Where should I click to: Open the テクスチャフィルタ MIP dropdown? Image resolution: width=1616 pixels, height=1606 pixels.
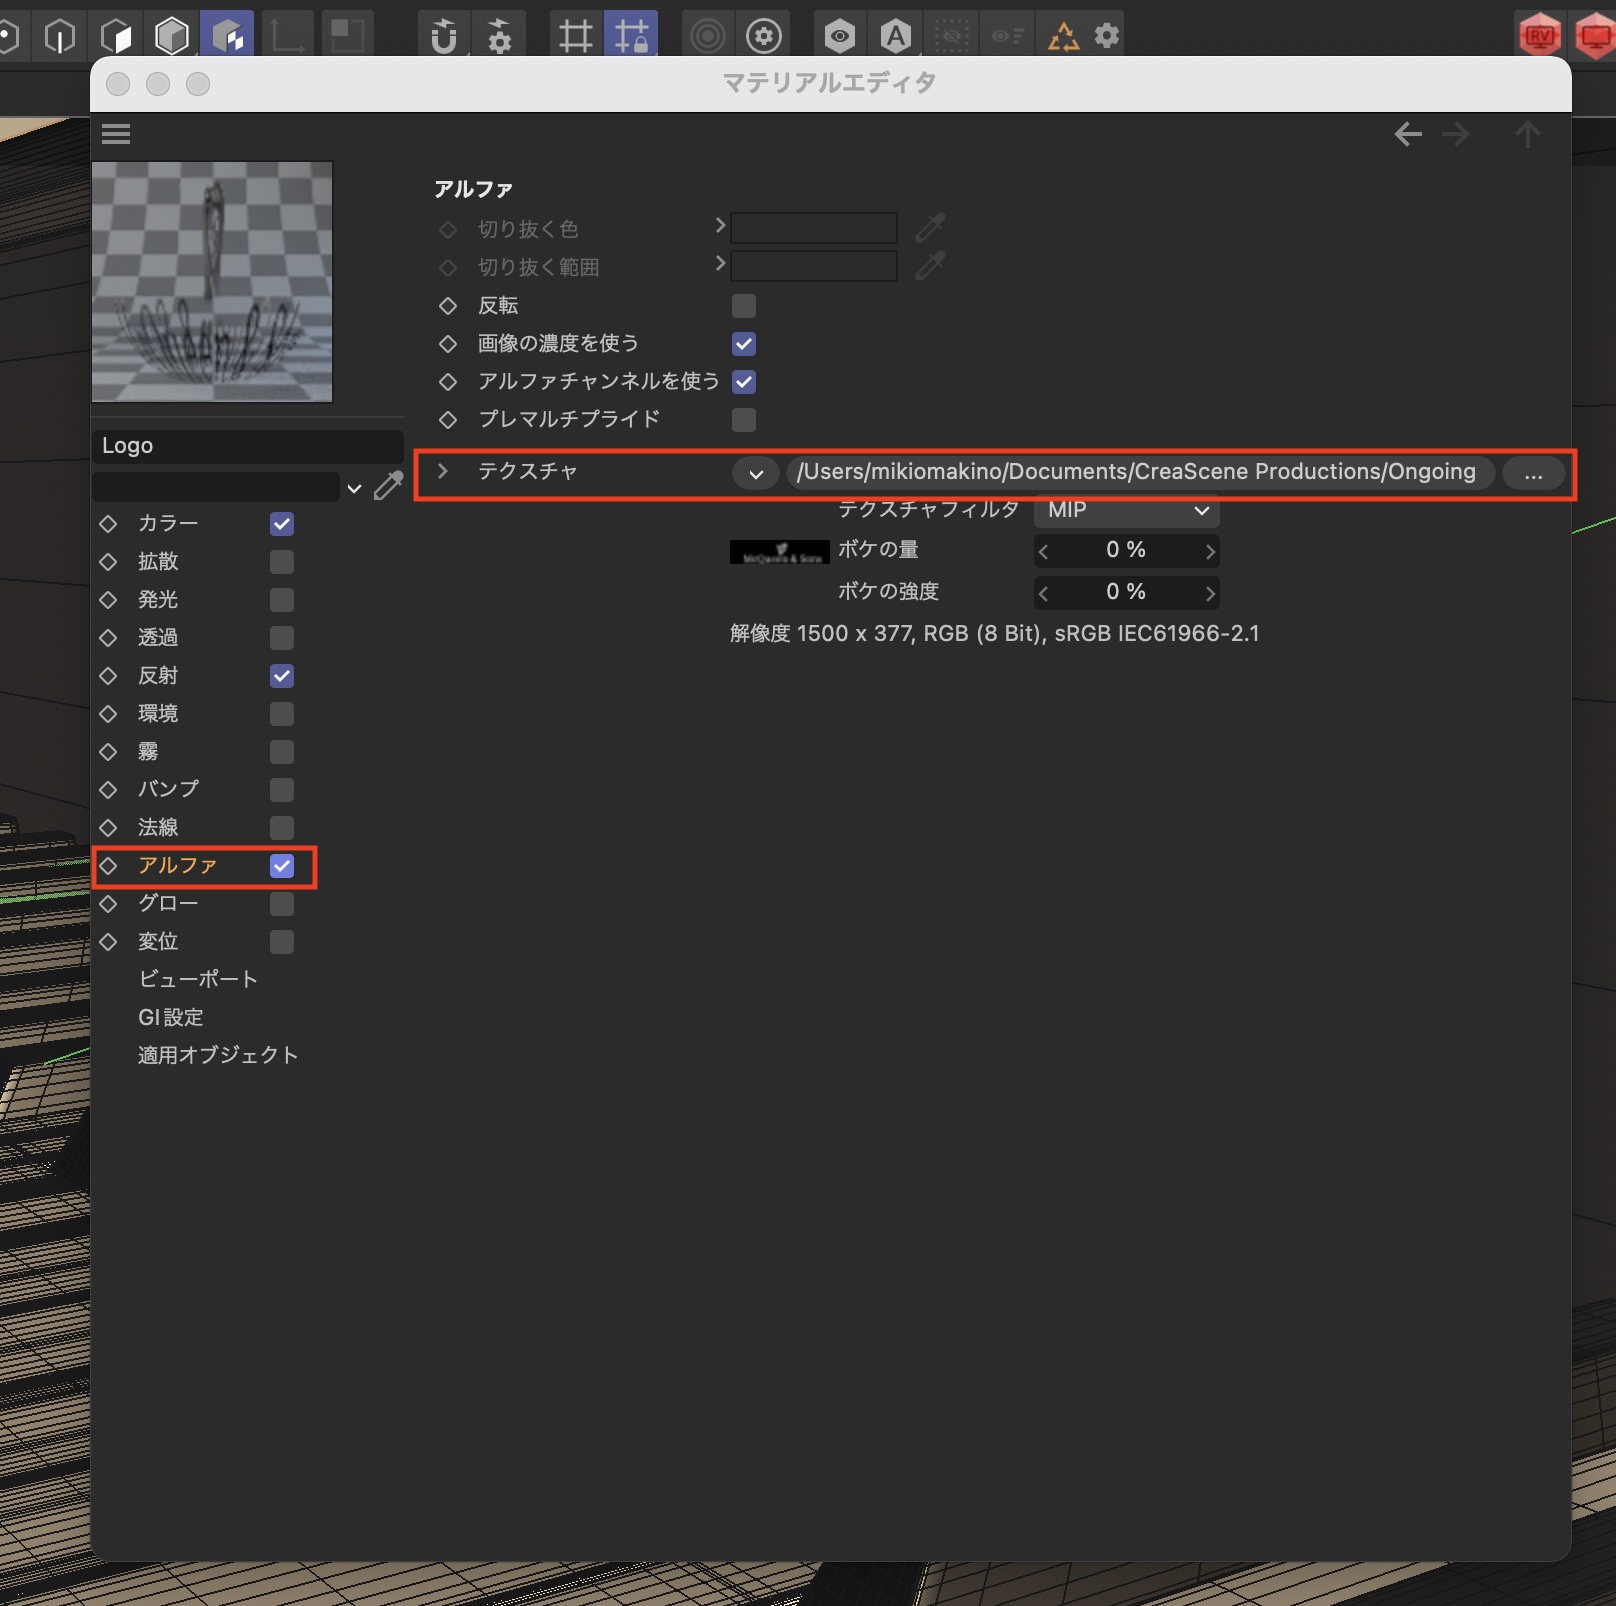click(x=1126, y=510)
